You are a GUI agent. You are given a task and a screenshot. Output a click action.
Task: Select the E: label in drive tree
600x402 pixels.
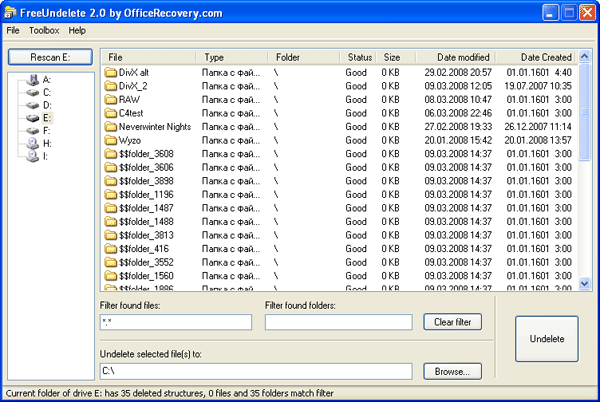(x=47, y=118)
